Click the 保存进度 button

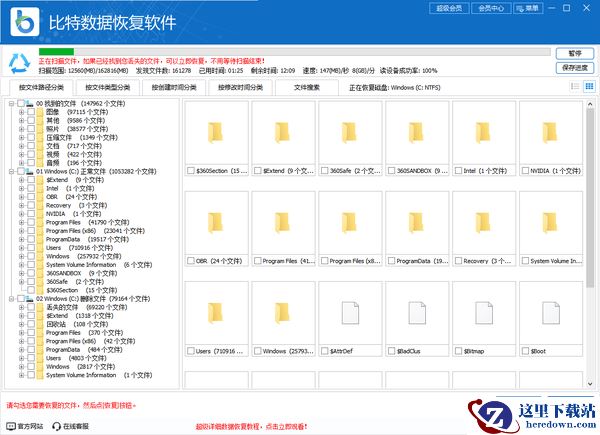575,68
